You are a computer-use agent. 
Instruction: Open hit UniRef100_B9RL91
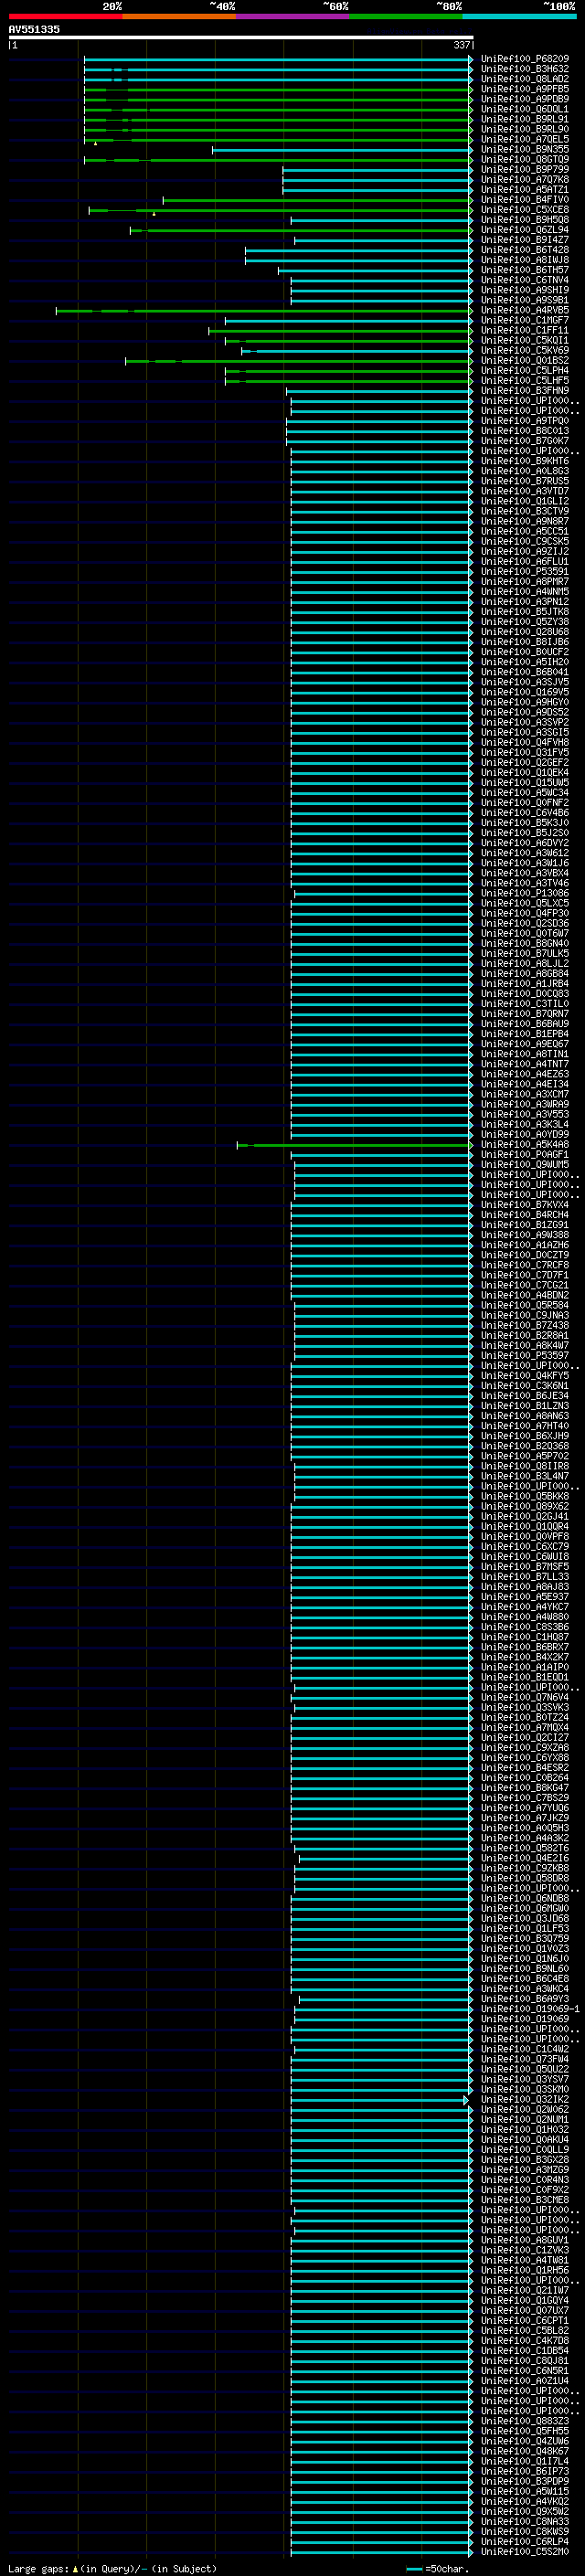[525, 119]
